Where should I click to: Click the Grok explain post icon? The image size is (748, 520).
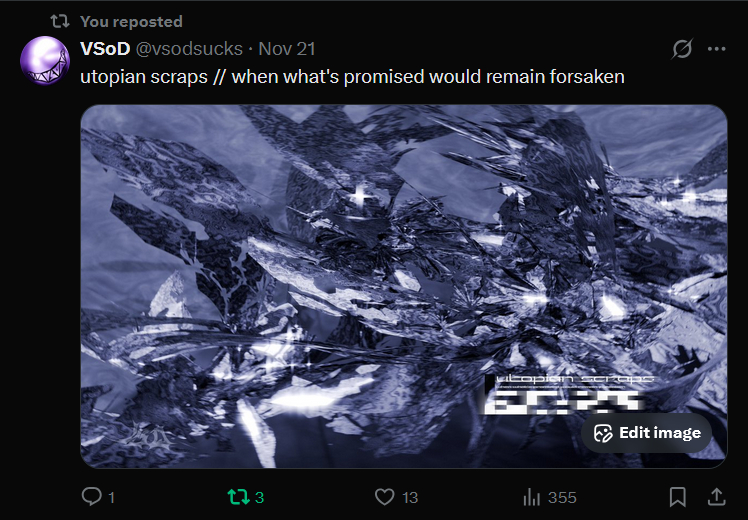click(682, 49)
